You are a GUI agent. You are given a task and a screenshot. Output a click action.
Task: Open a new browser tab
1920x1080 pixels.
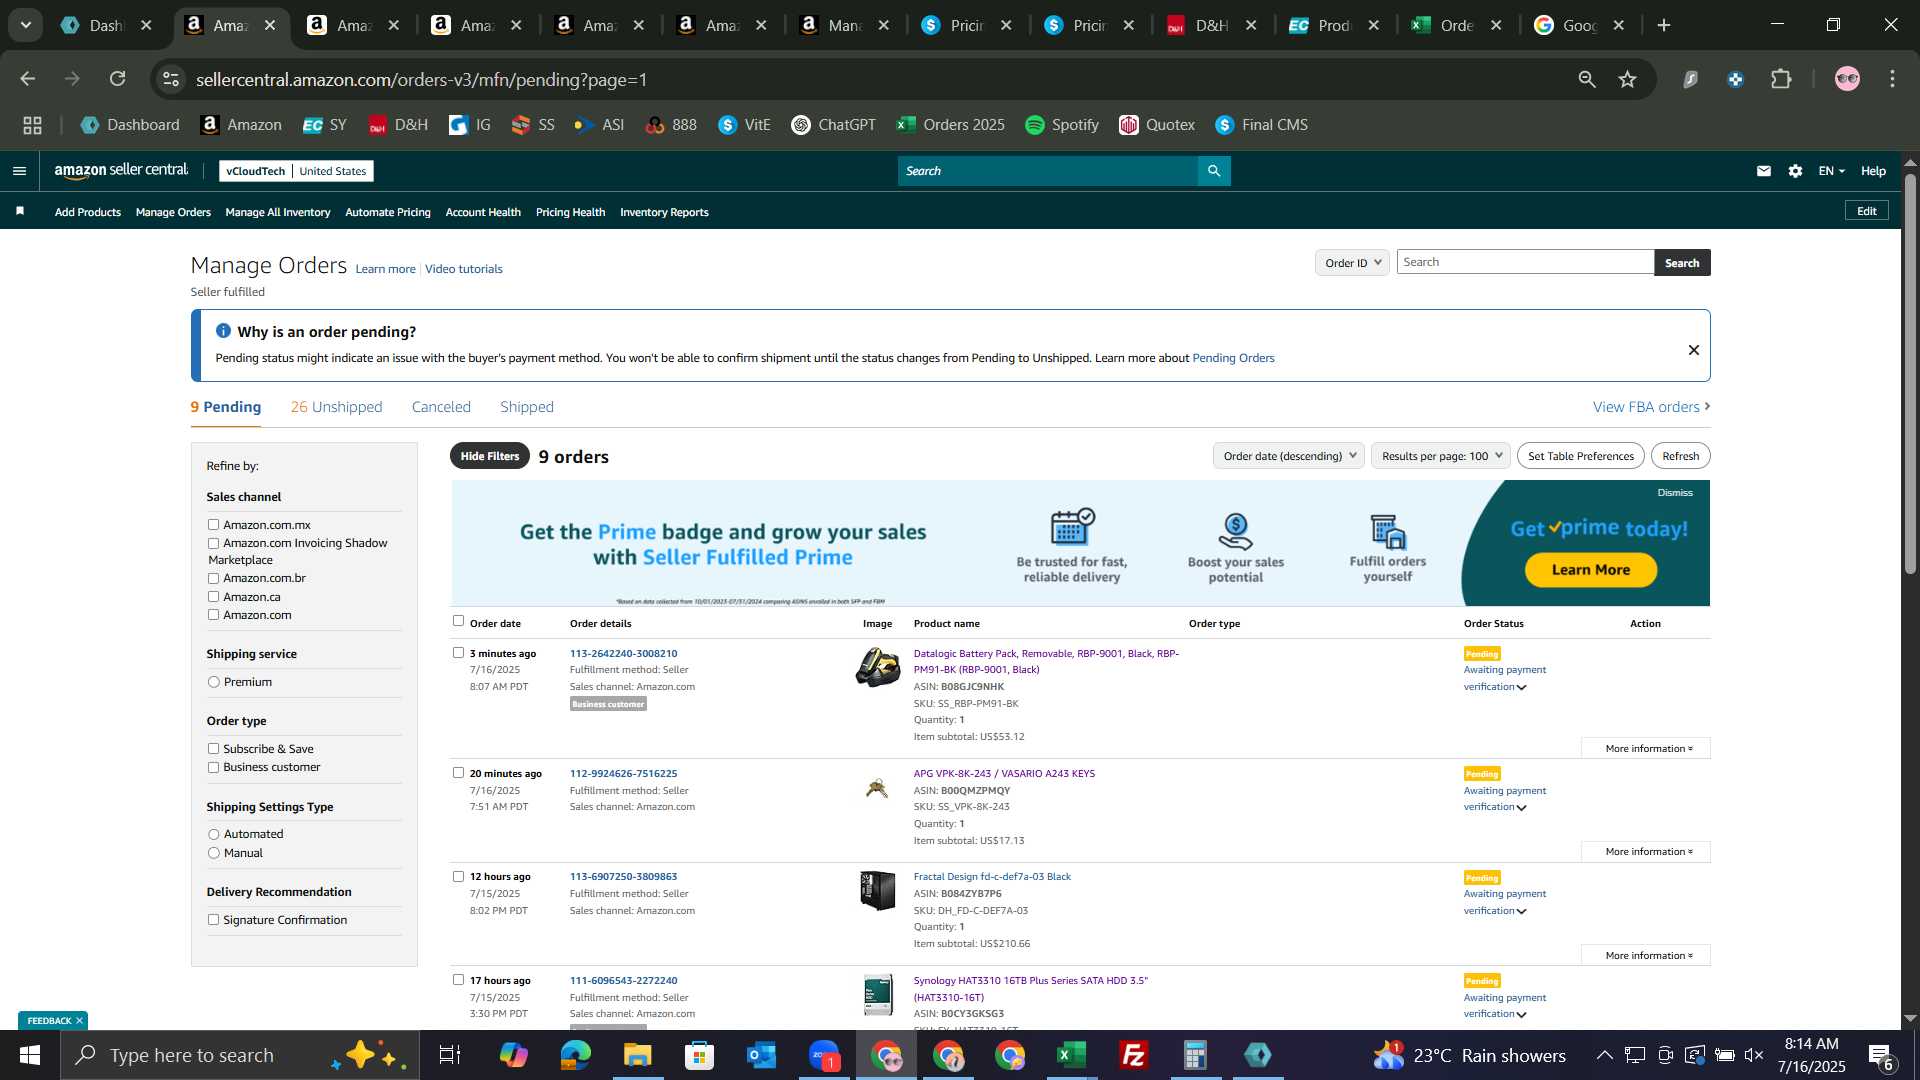point(1664,25)
